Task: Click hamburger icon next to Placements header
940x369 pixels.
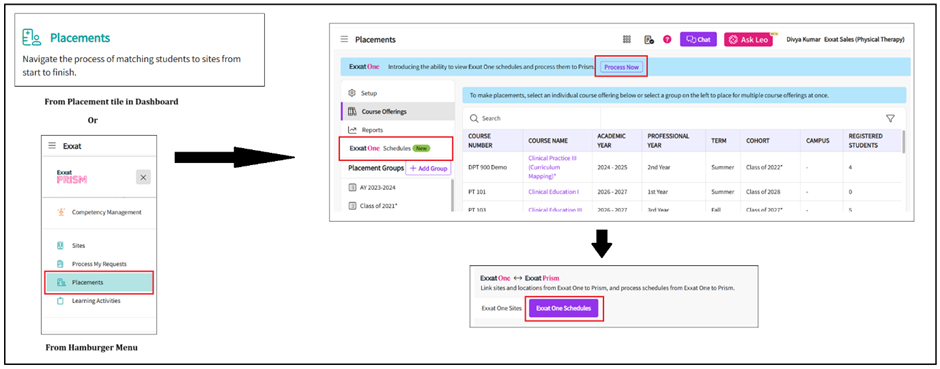Action: pyautogui.click(x=344, y=40)
